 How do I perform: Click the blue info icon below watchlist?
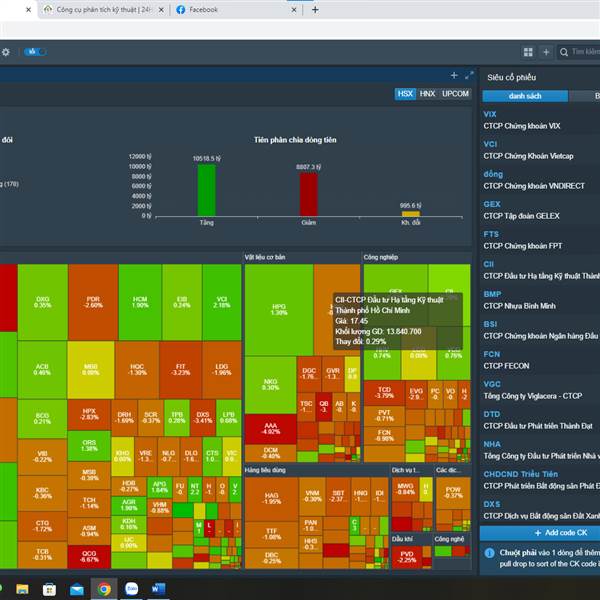pyautogui.click(x=489, y=553)
